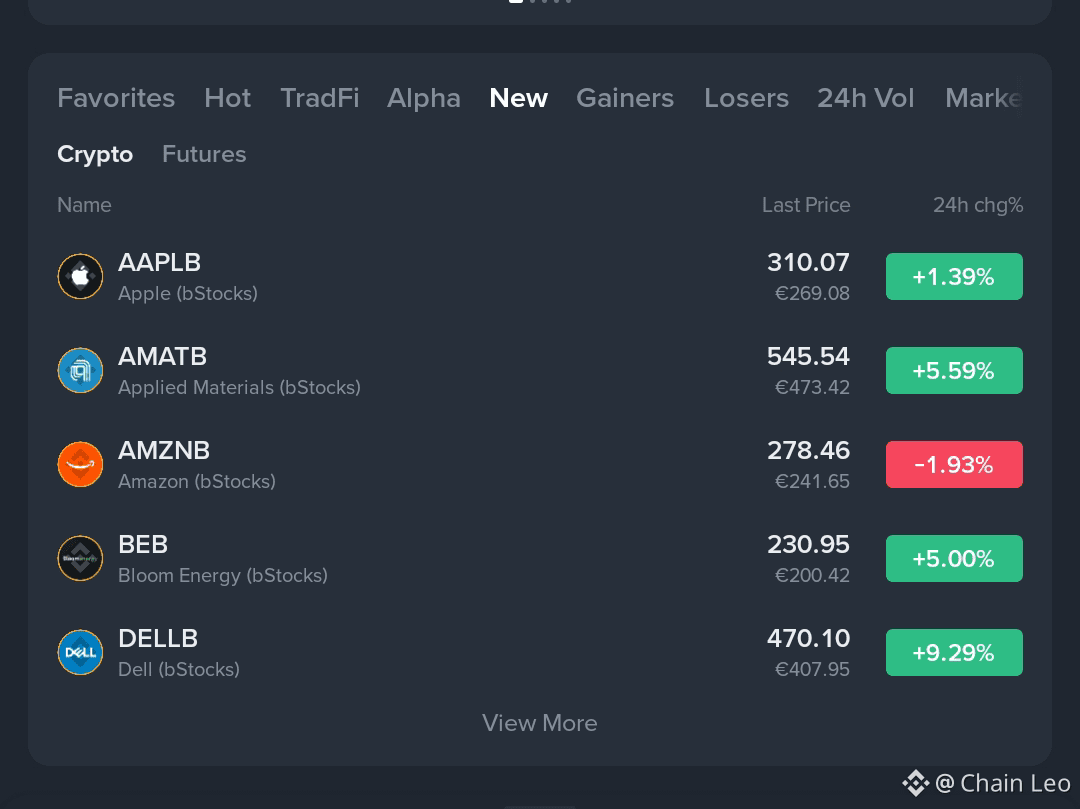The height and width of the screenshot is (809, 1080).
Task: Click the Bloom Energy BEB icon
Action: [x=80, y=558]
